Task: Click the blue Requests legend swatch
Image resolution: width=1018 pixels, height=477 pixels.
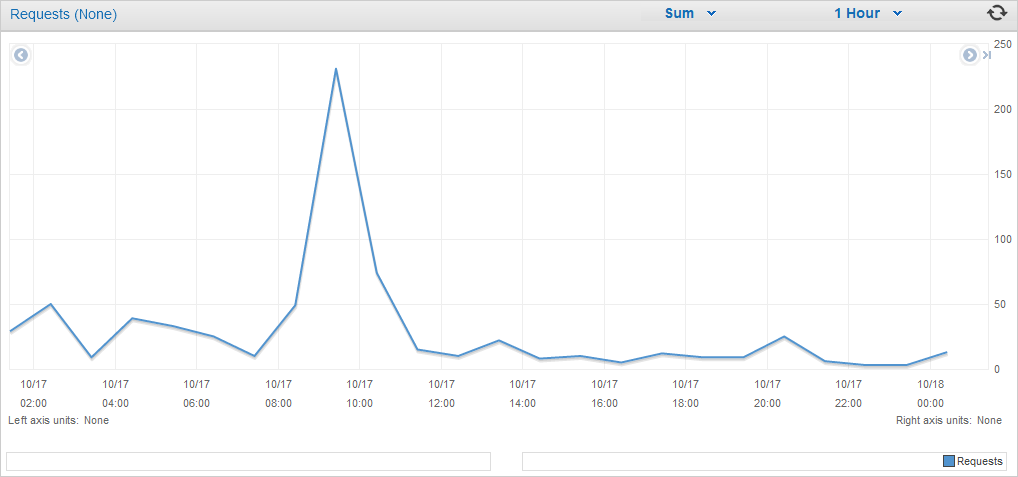Action: coord(949,461)
